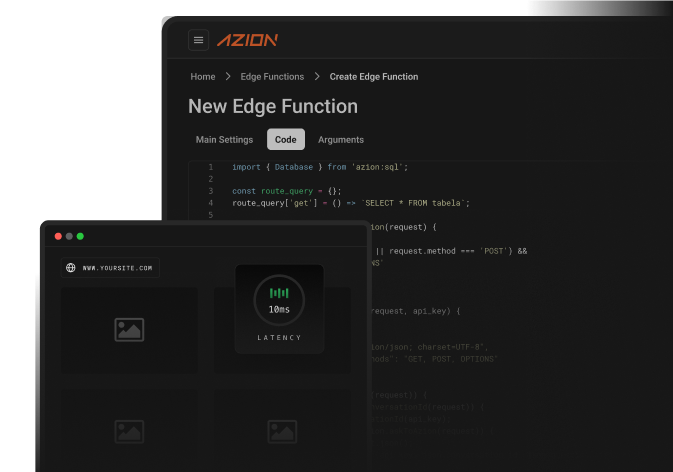Click the globe icon next to www.yoursite.com
The width and height of the screenshot is (673, 472).
(x=71, y=268)
